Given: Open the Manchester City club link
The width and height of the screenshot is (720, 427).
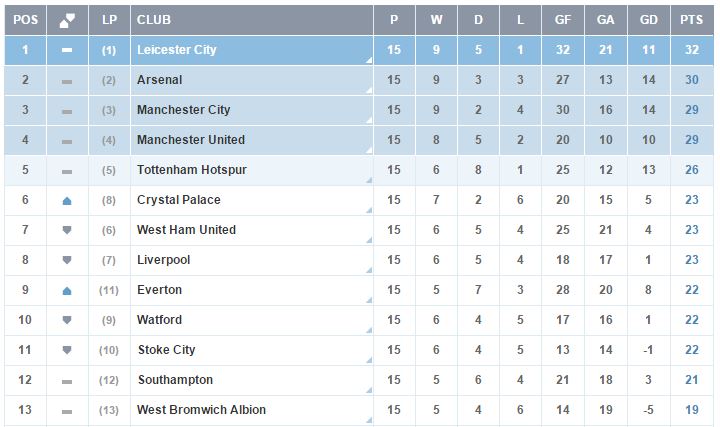Looking at the screenshot, I should click(x=183, y=110).
